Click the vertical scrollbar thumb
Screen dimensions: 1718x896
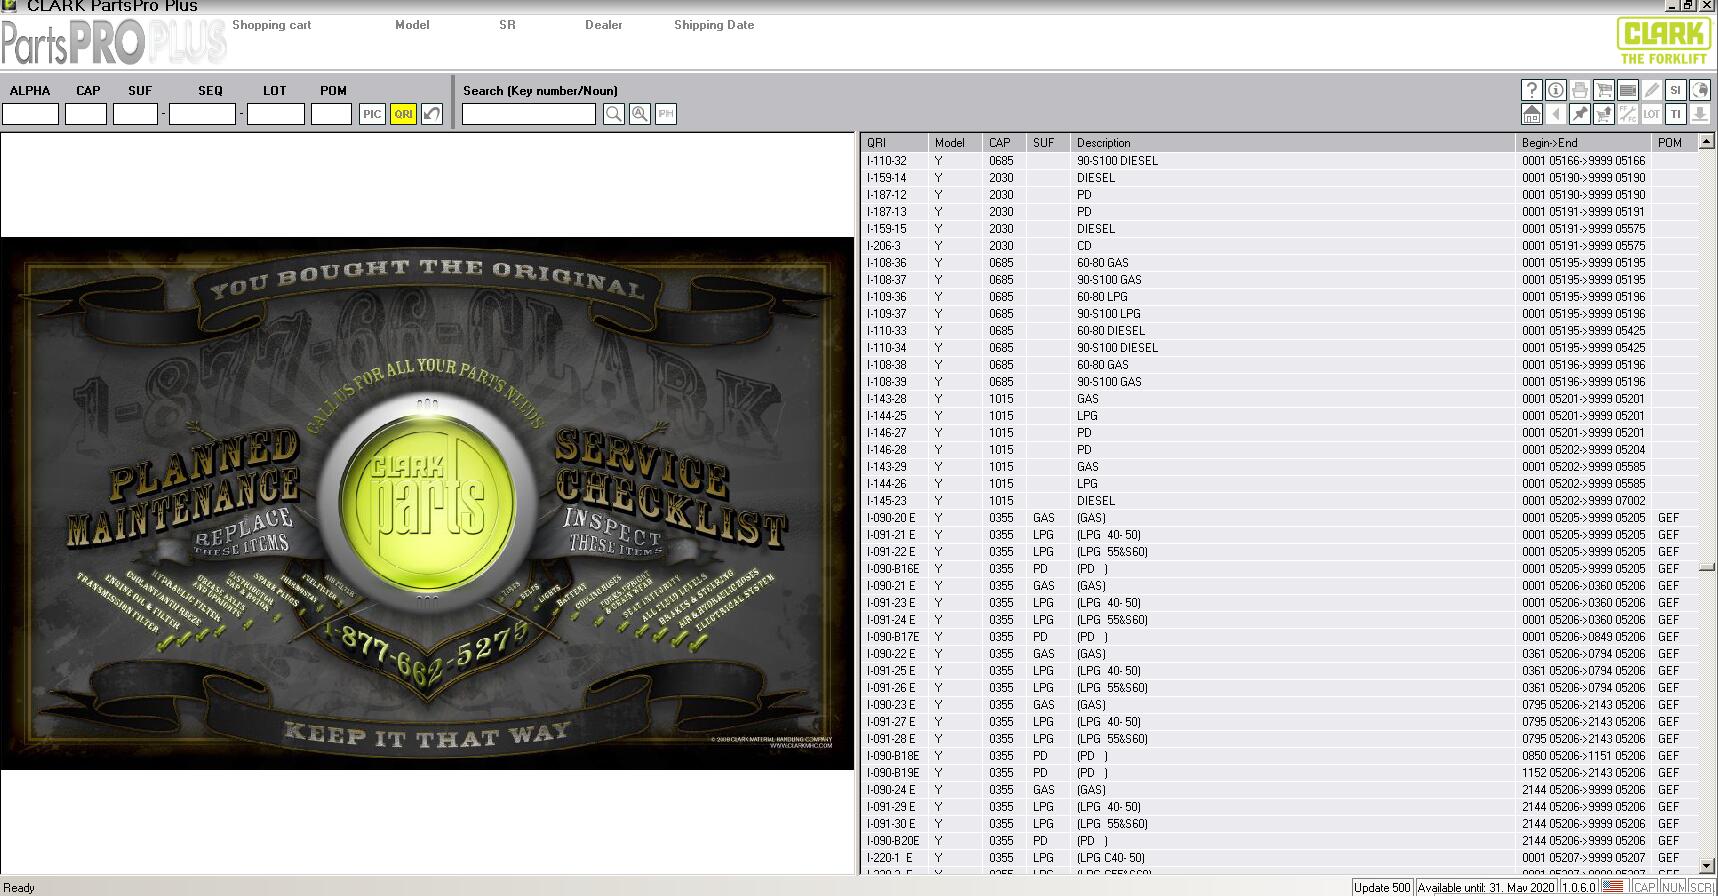click(x=1707, y=568)
